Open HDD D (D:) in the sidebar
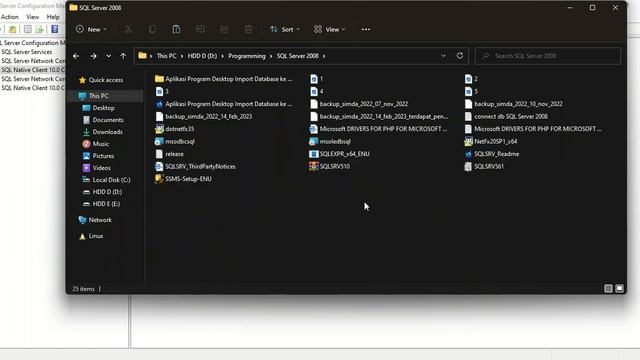 click(x=107, y=192)
